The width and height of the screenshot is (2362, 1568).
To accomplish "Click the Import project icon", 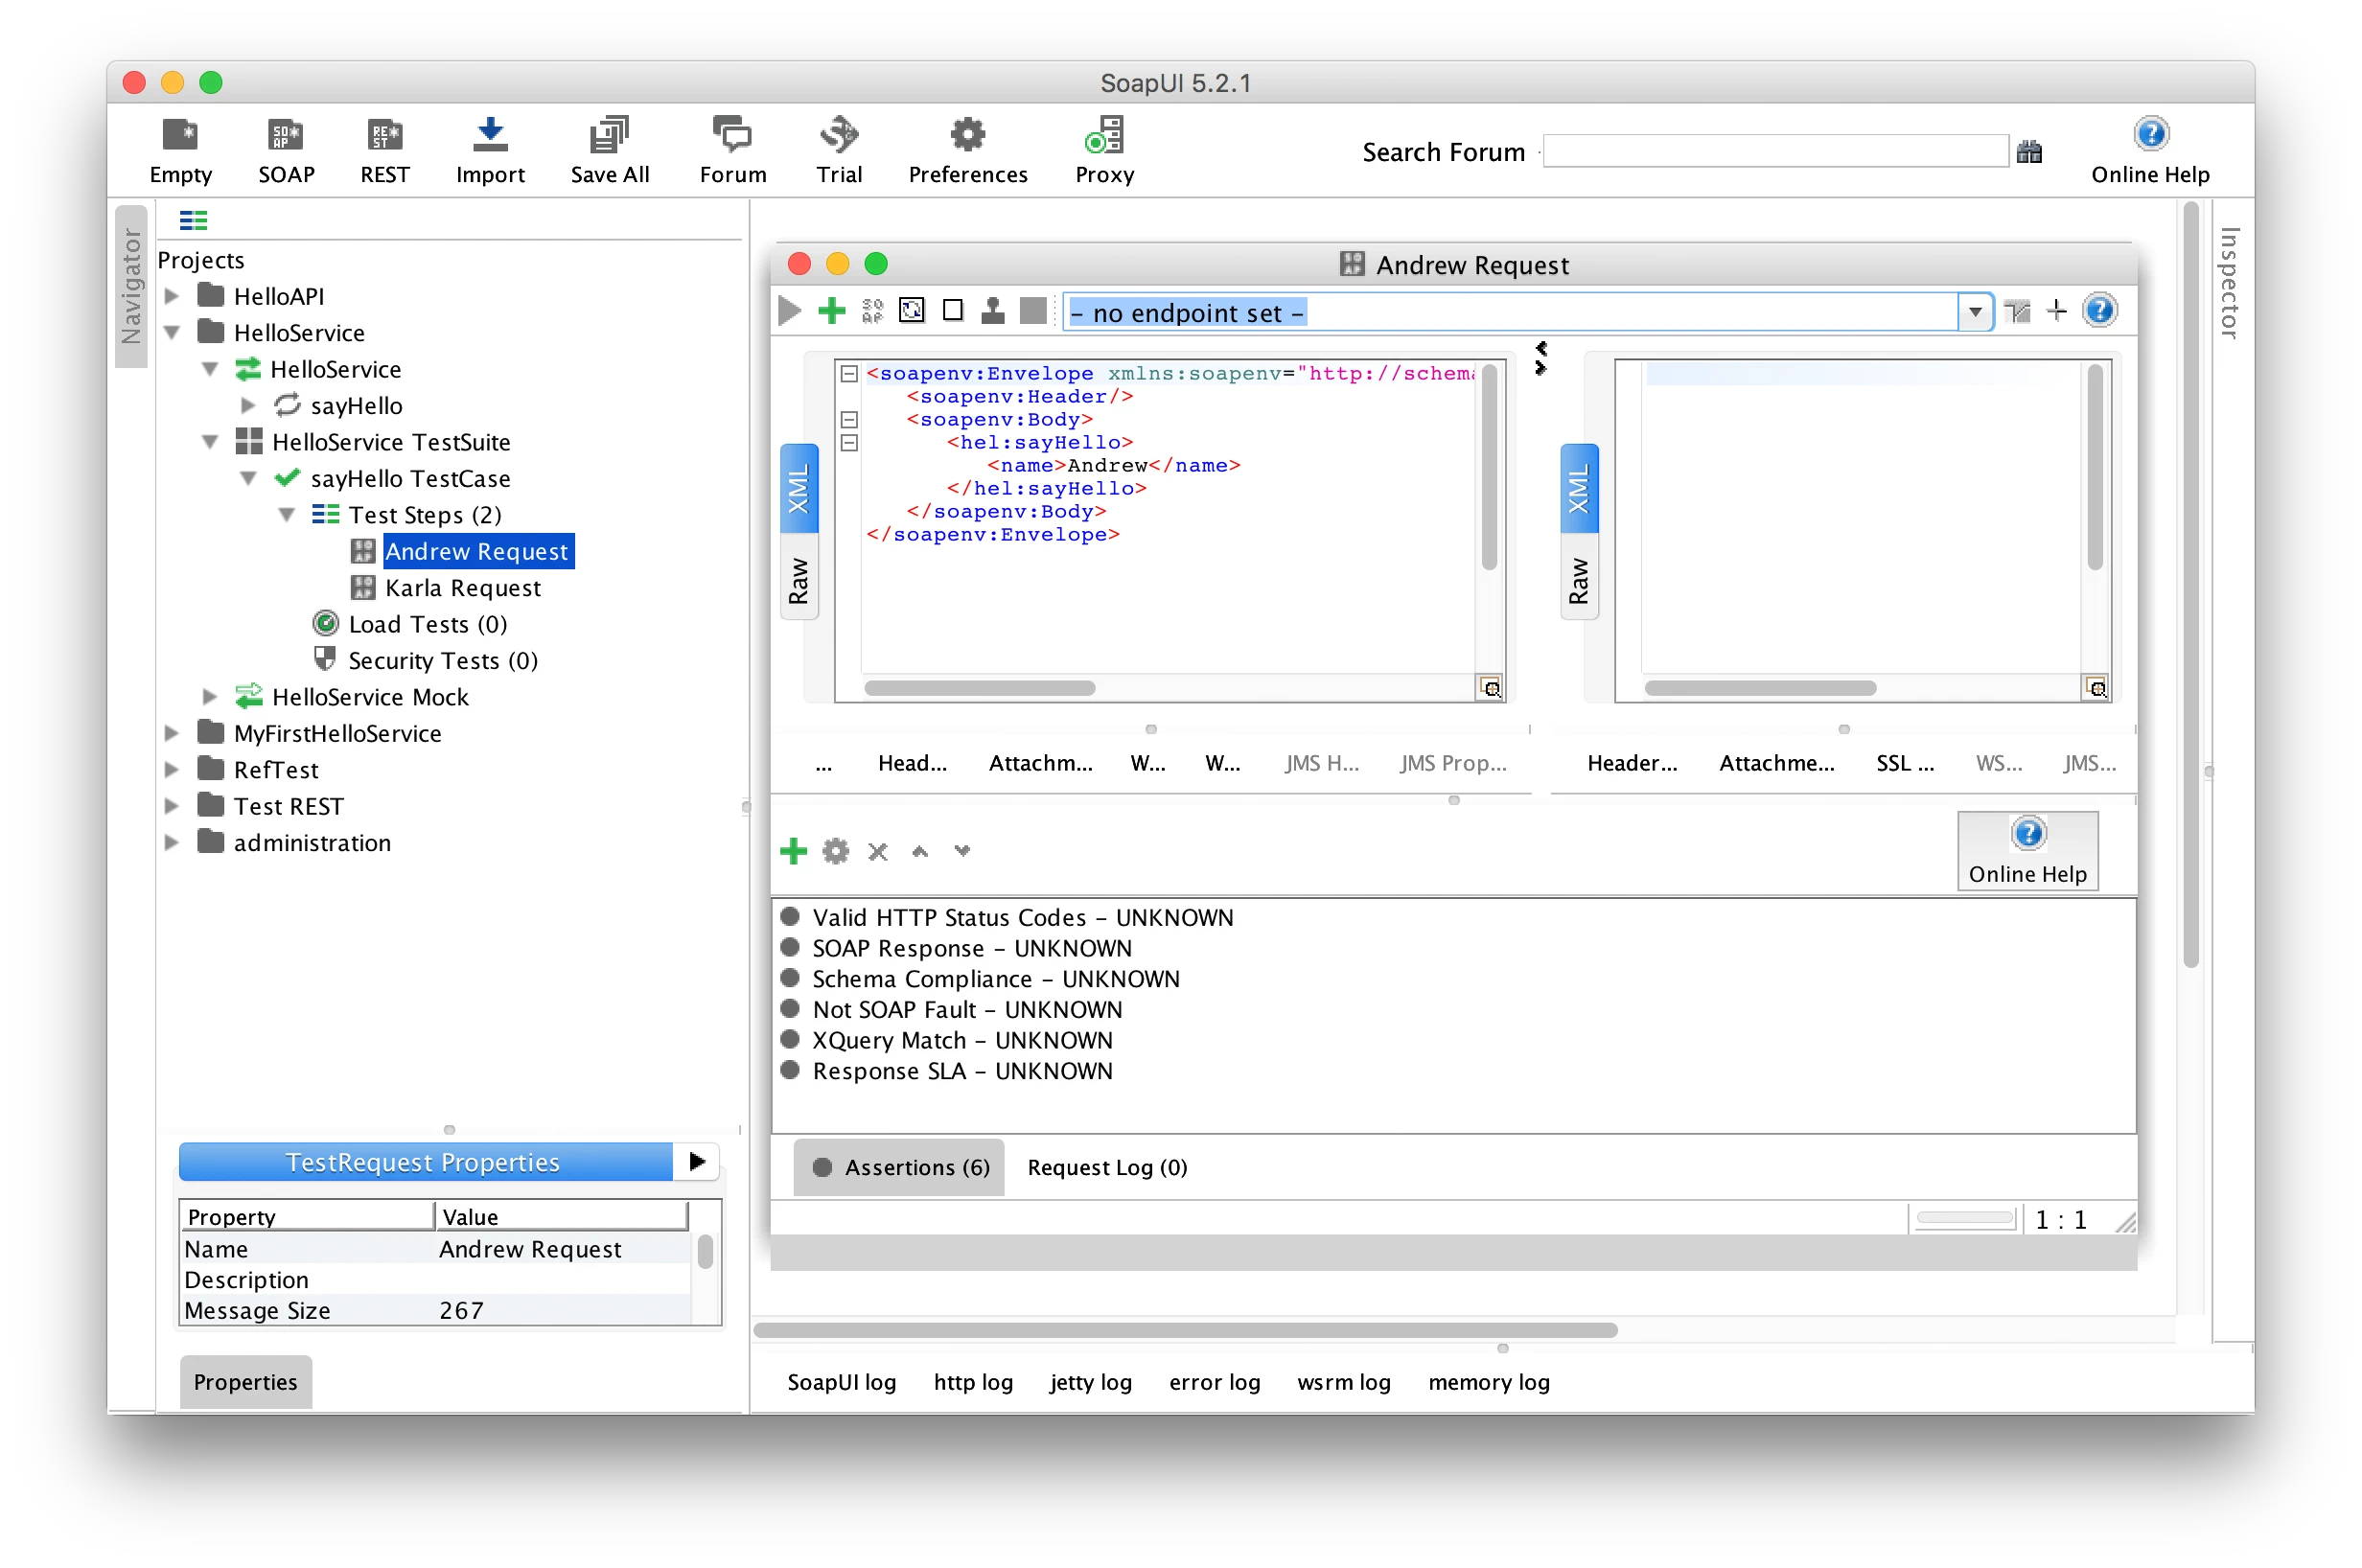I will pyautogui.click(x=490, y=136).
